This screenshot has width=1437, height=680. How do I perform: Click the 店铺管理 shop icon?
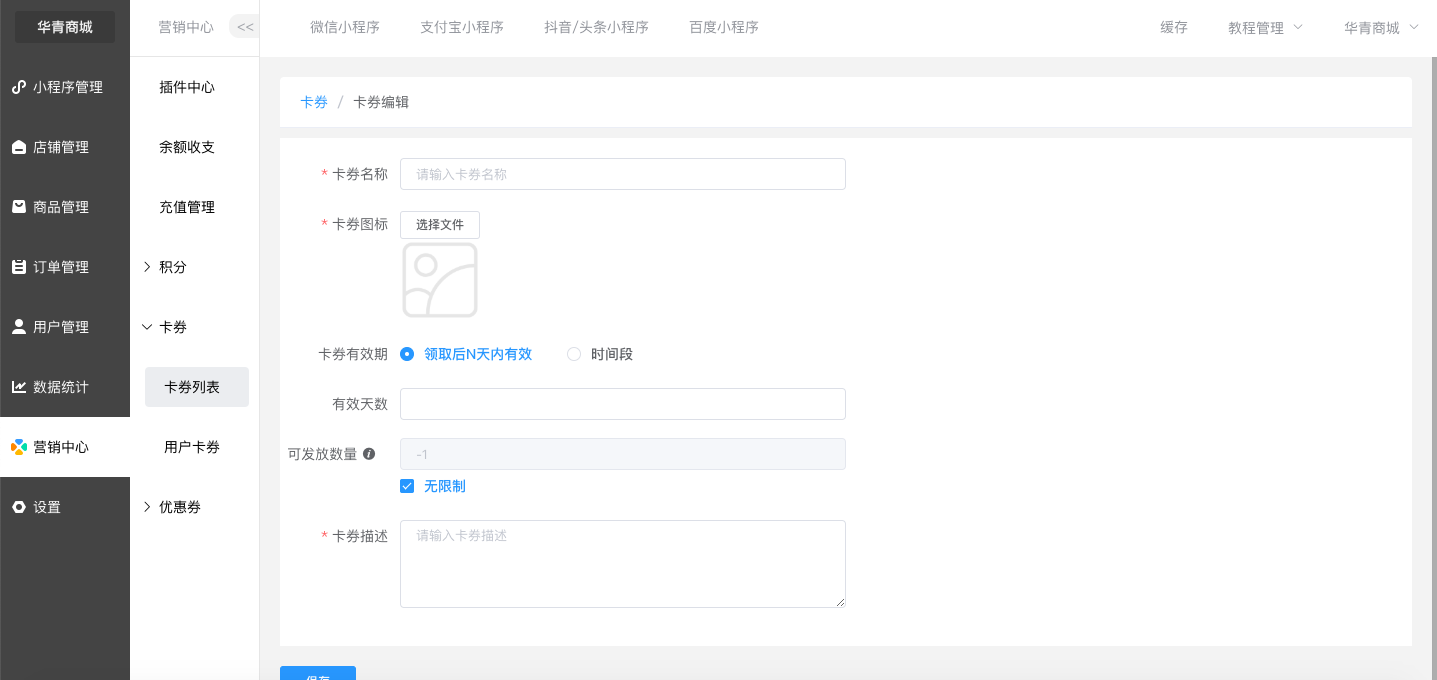click(x=19, y=147)
